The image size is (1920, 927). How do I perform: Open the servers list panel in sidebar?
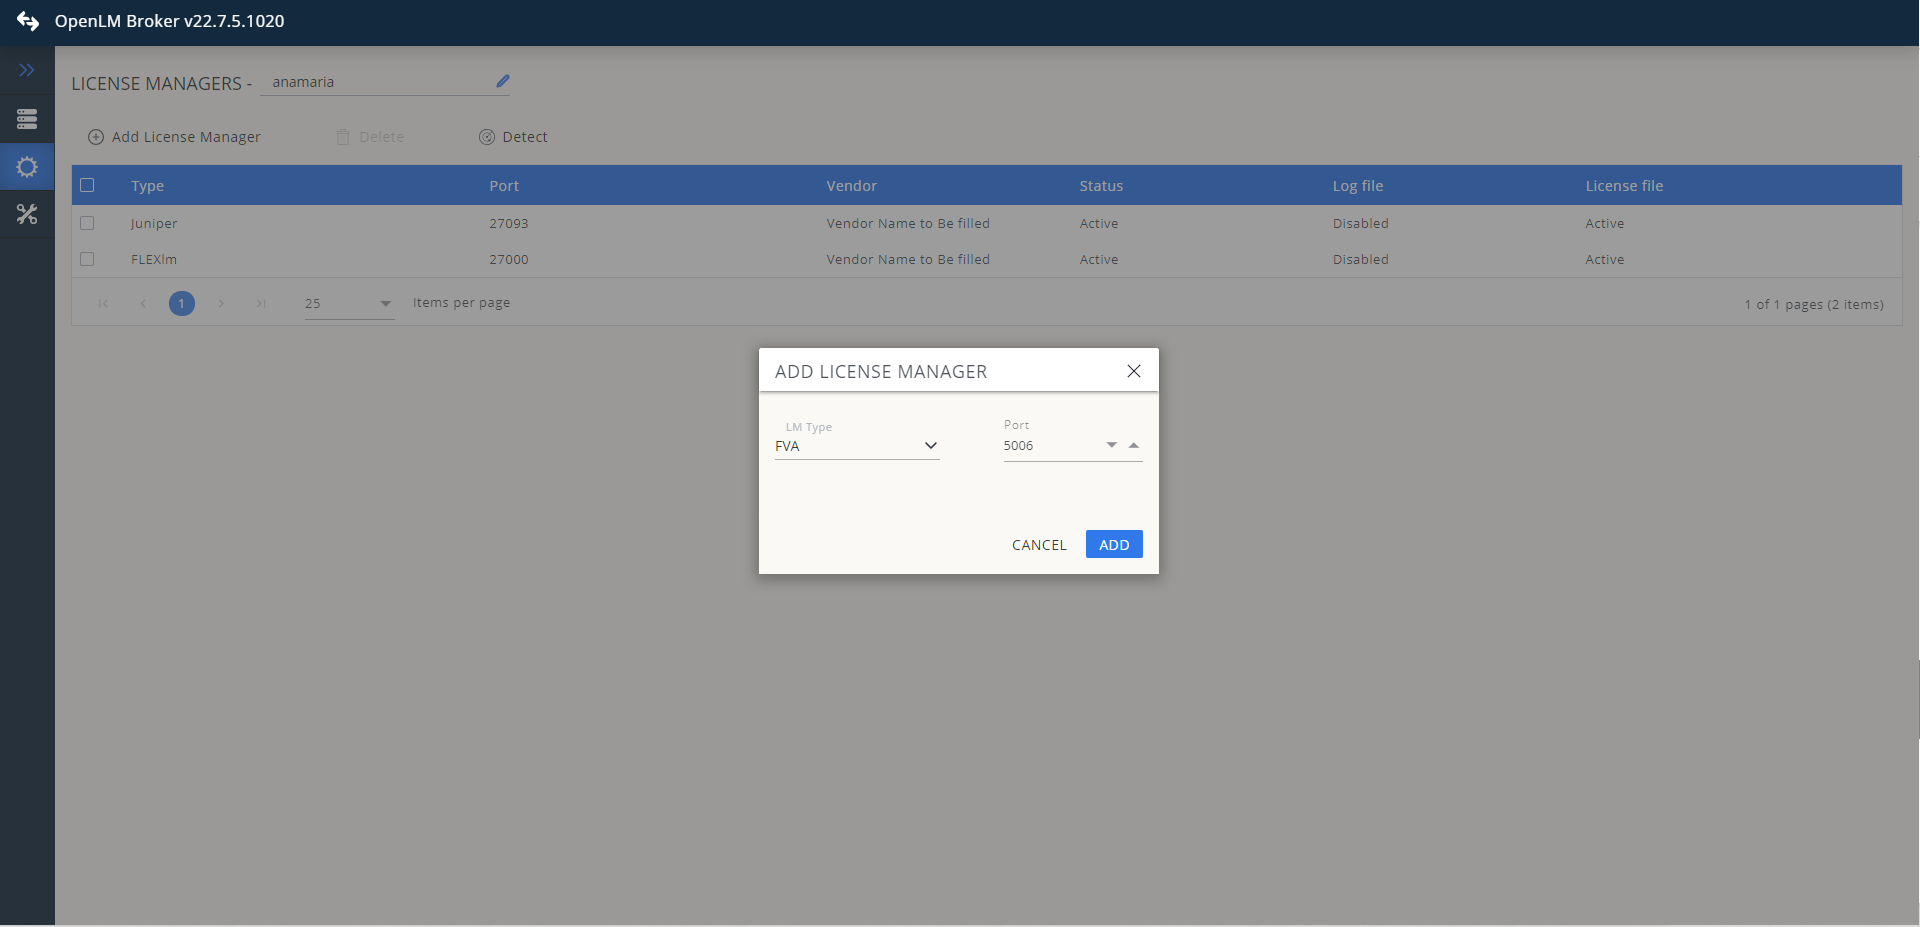tap(27, 119)
